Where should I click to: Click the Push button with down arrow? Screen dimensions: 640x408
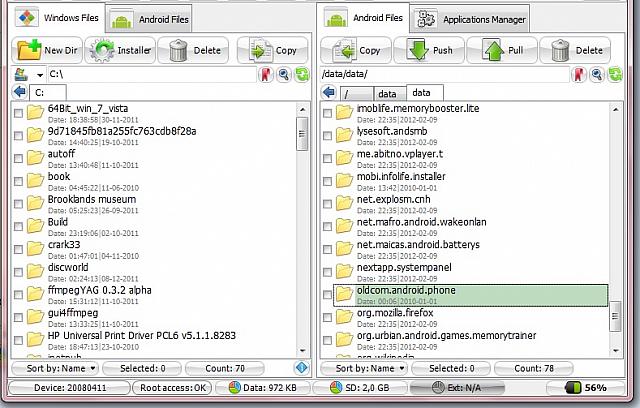pos(430,50)
